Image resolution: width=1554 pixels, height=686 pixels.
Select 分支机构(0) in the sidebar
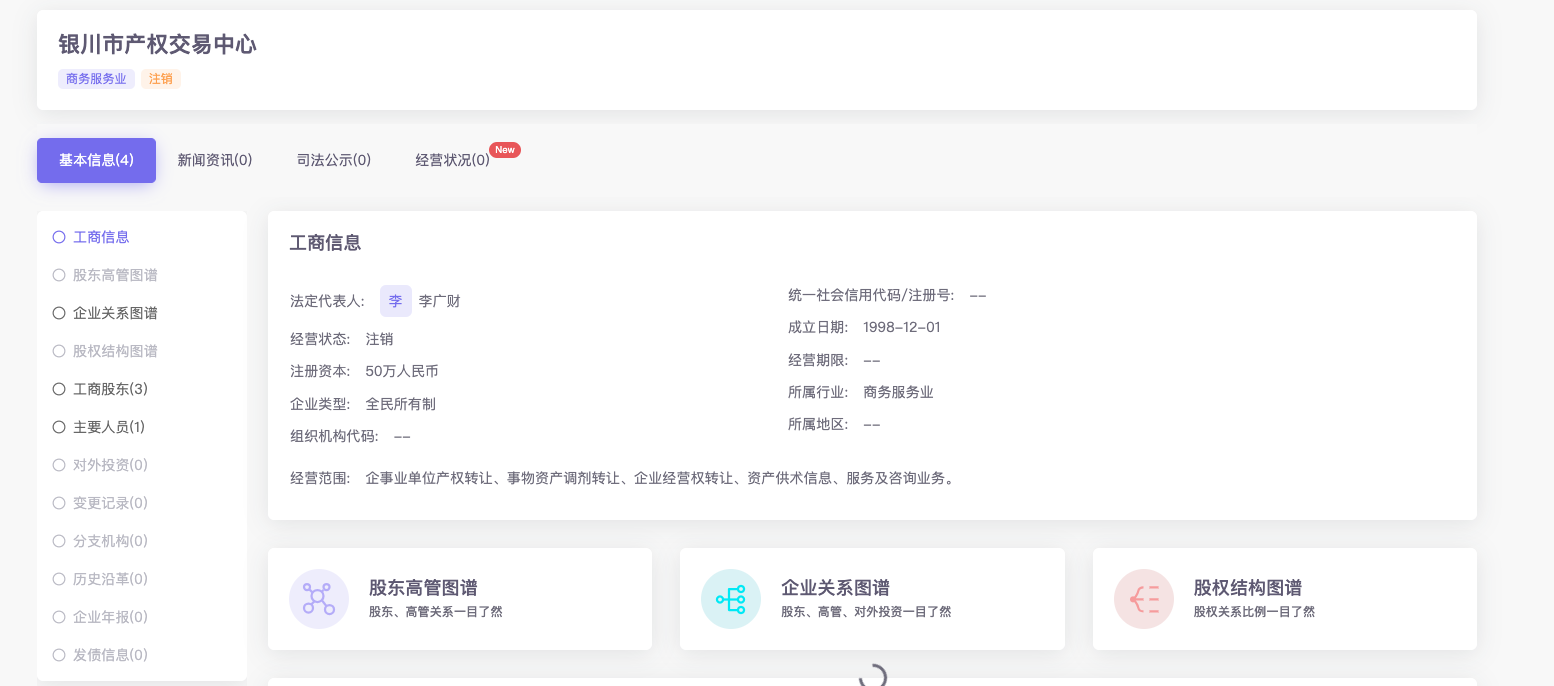pyautogui.click(x=110, y=541)
